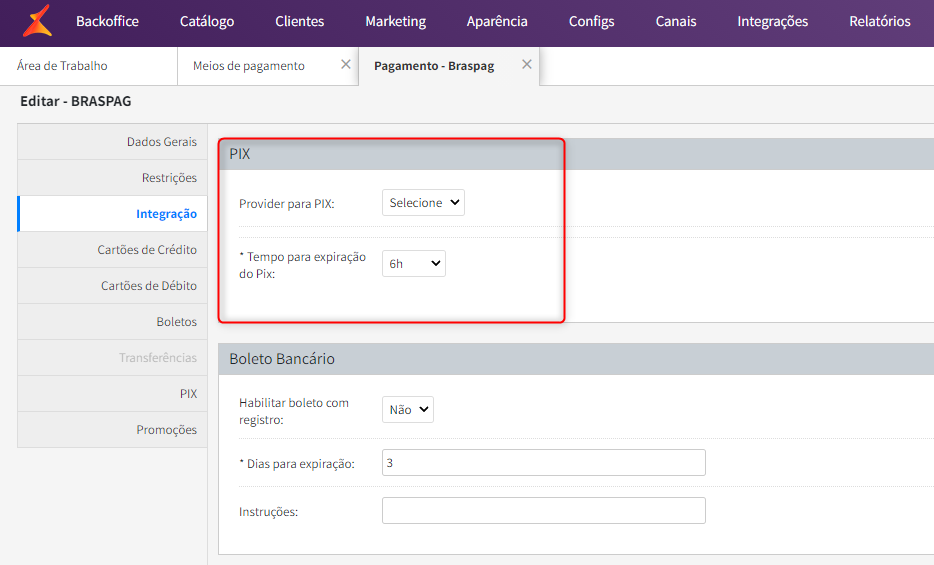
Task: Open the Clientes menu
Action: (x=300, y=21)
